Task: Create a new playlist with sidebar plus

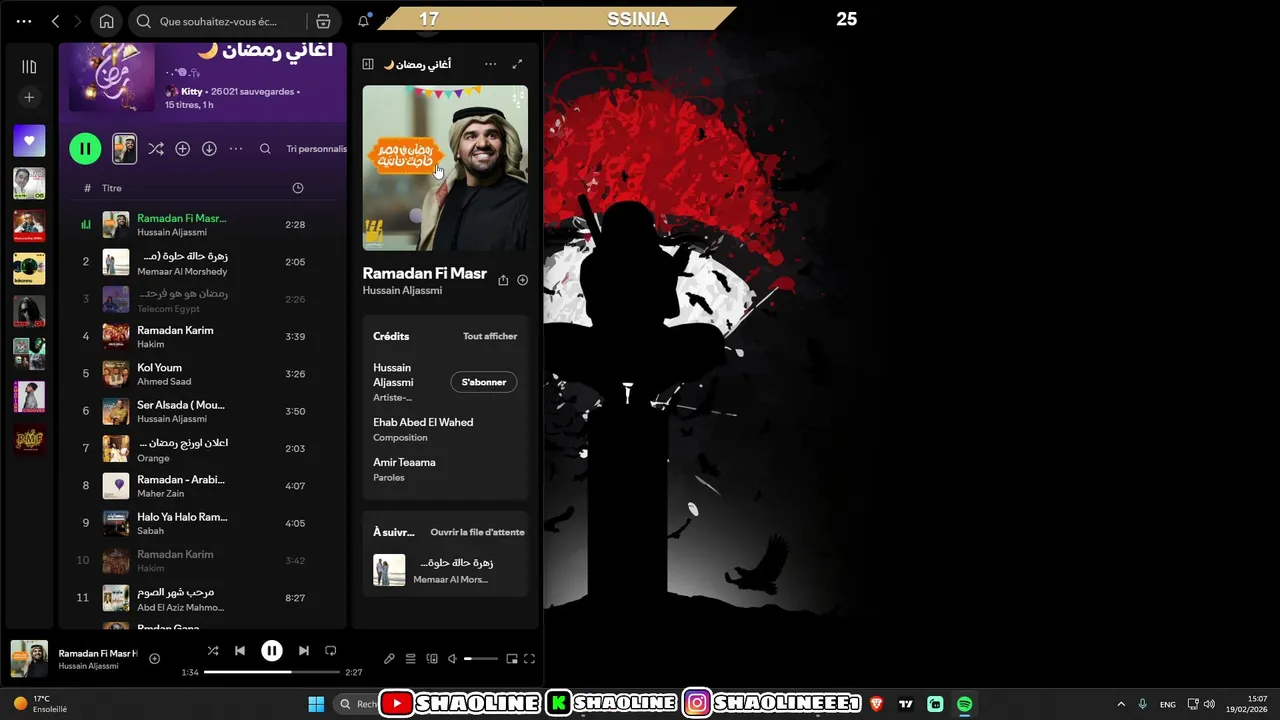Action: 29,97
